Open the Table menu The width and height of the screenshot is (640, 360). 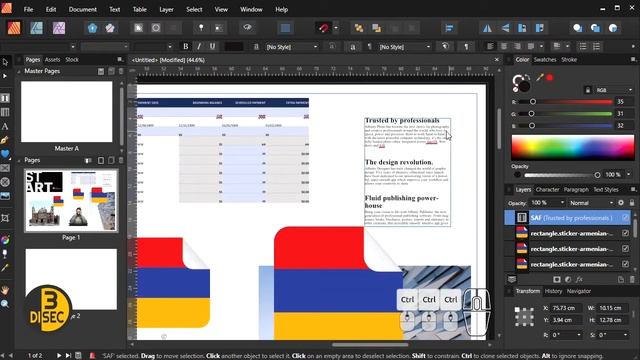[140, 9]
